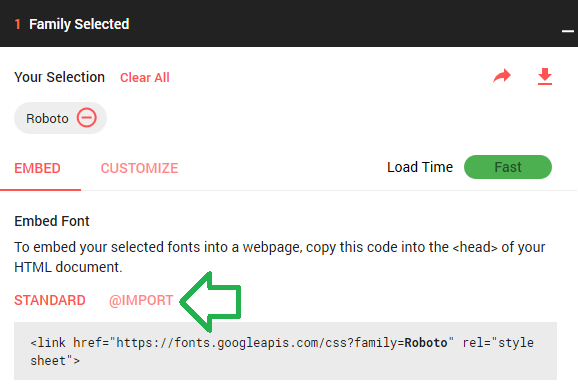Switch to the EMBED tab
578x390 pixels.
click(37, 168)
